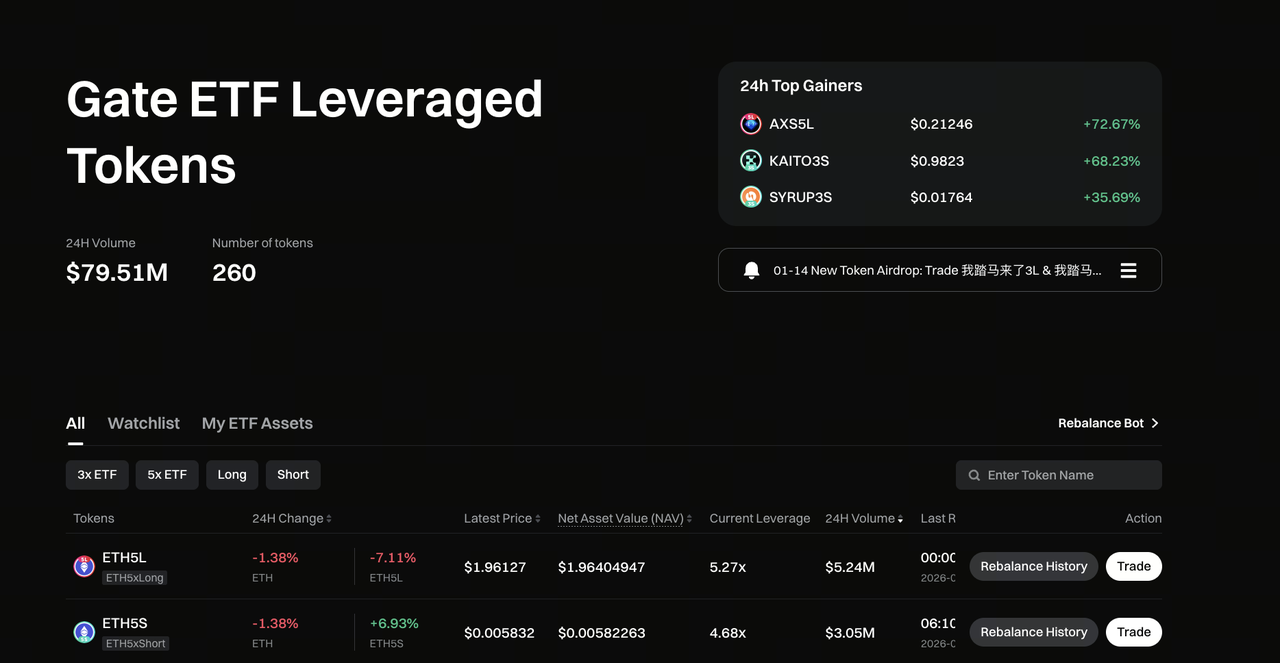The image size is (1280, 663).
Task: Click the $5.24M volume value
Action: (x=850, y=567)
